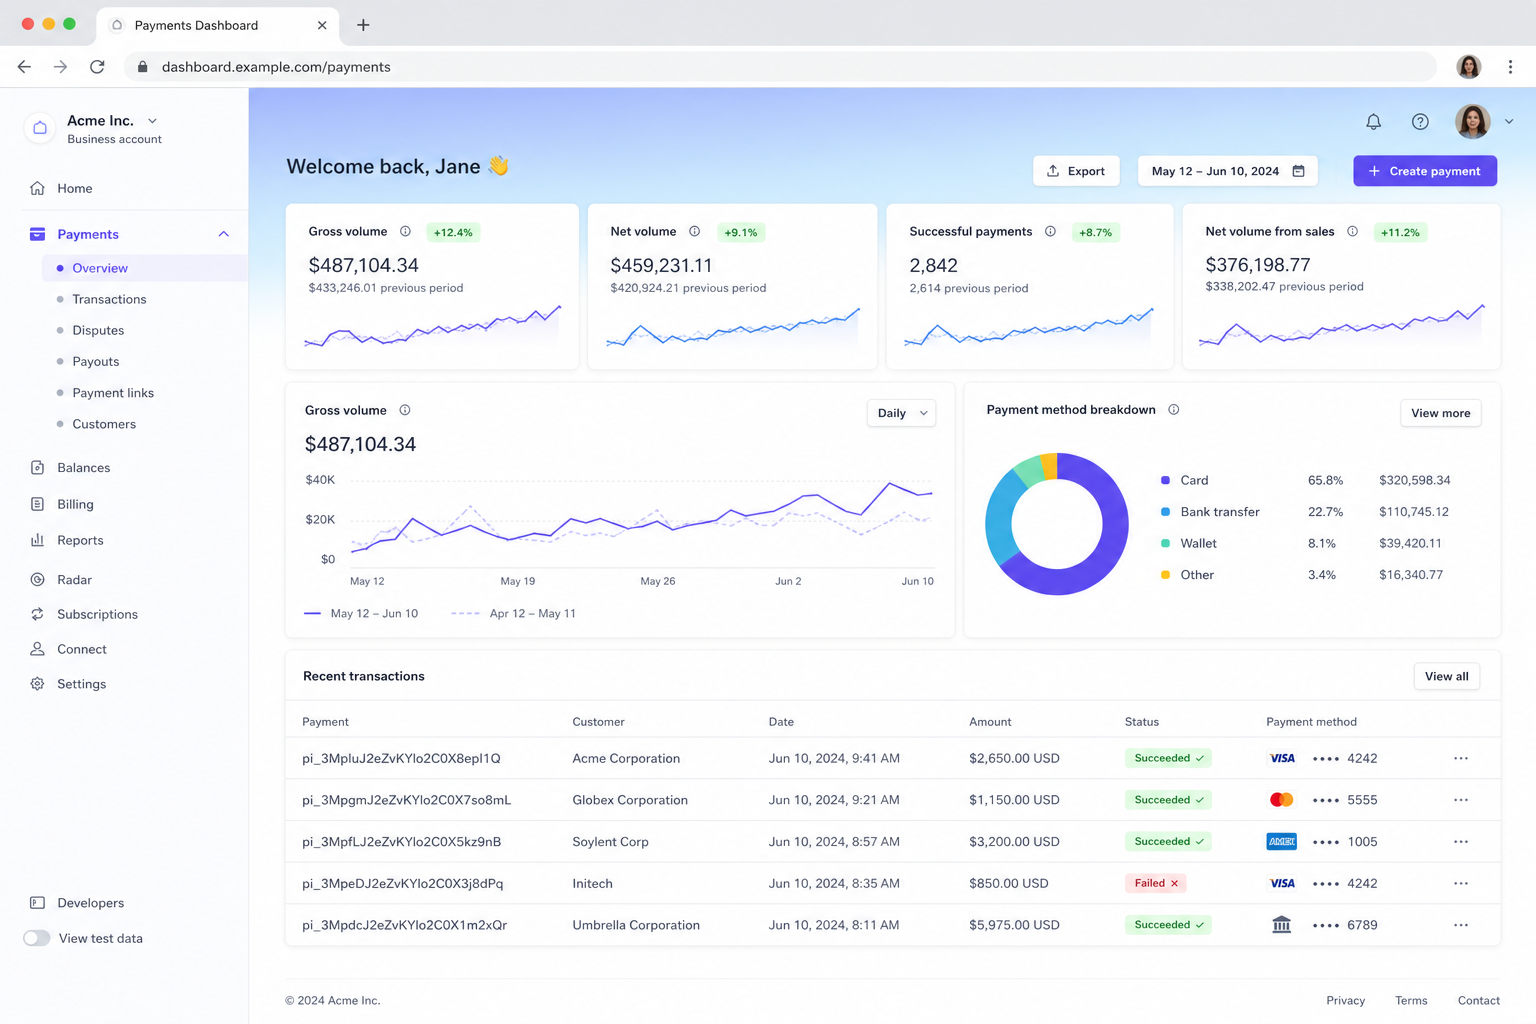Click payment ID pi_3MpluJ2eZvKYlo2C0X8epI1Q
1536x1024 pixels.
401,758
